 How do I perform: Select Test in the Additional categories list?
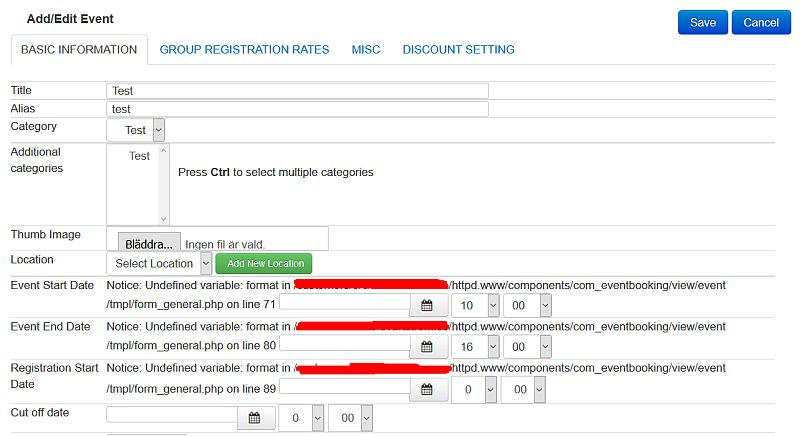(x=139, y=156)
